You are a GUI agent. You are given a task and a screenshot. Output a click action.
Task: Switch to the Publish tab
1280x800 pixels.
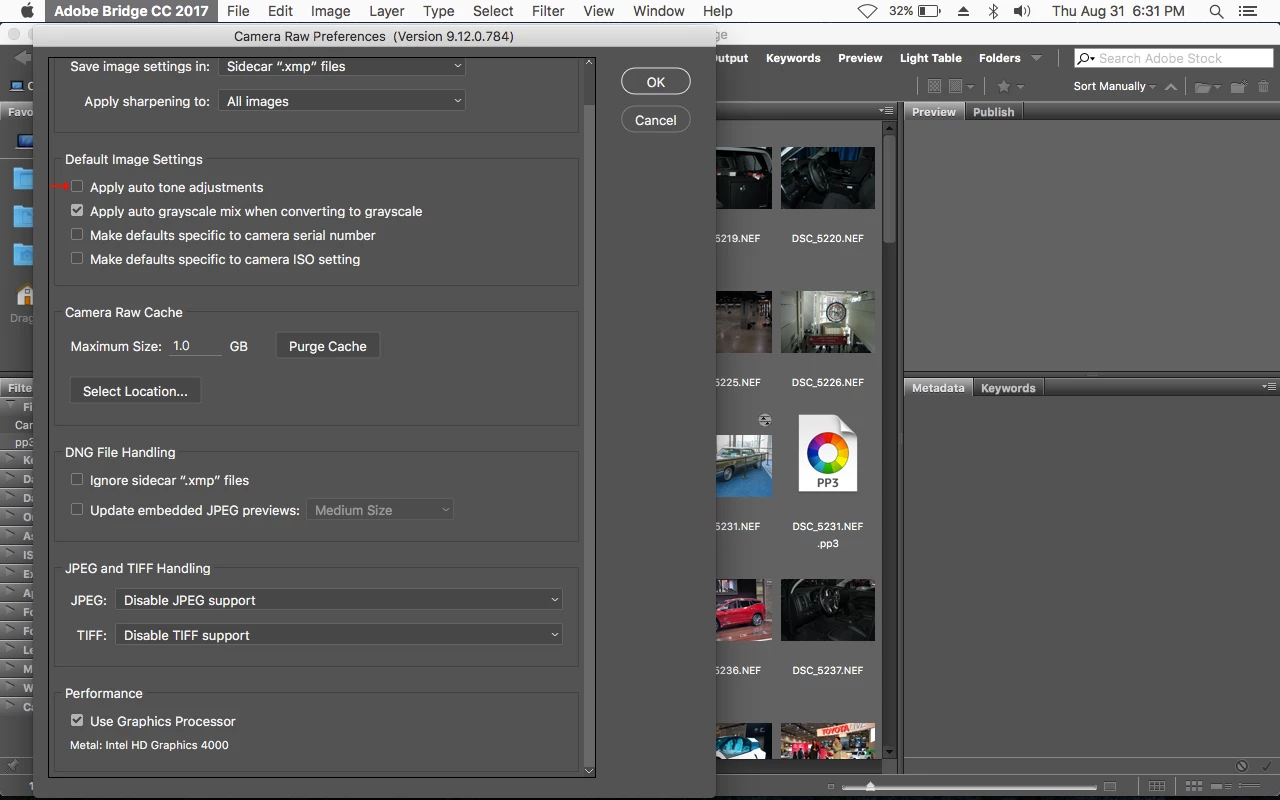[x=994, y=112]
